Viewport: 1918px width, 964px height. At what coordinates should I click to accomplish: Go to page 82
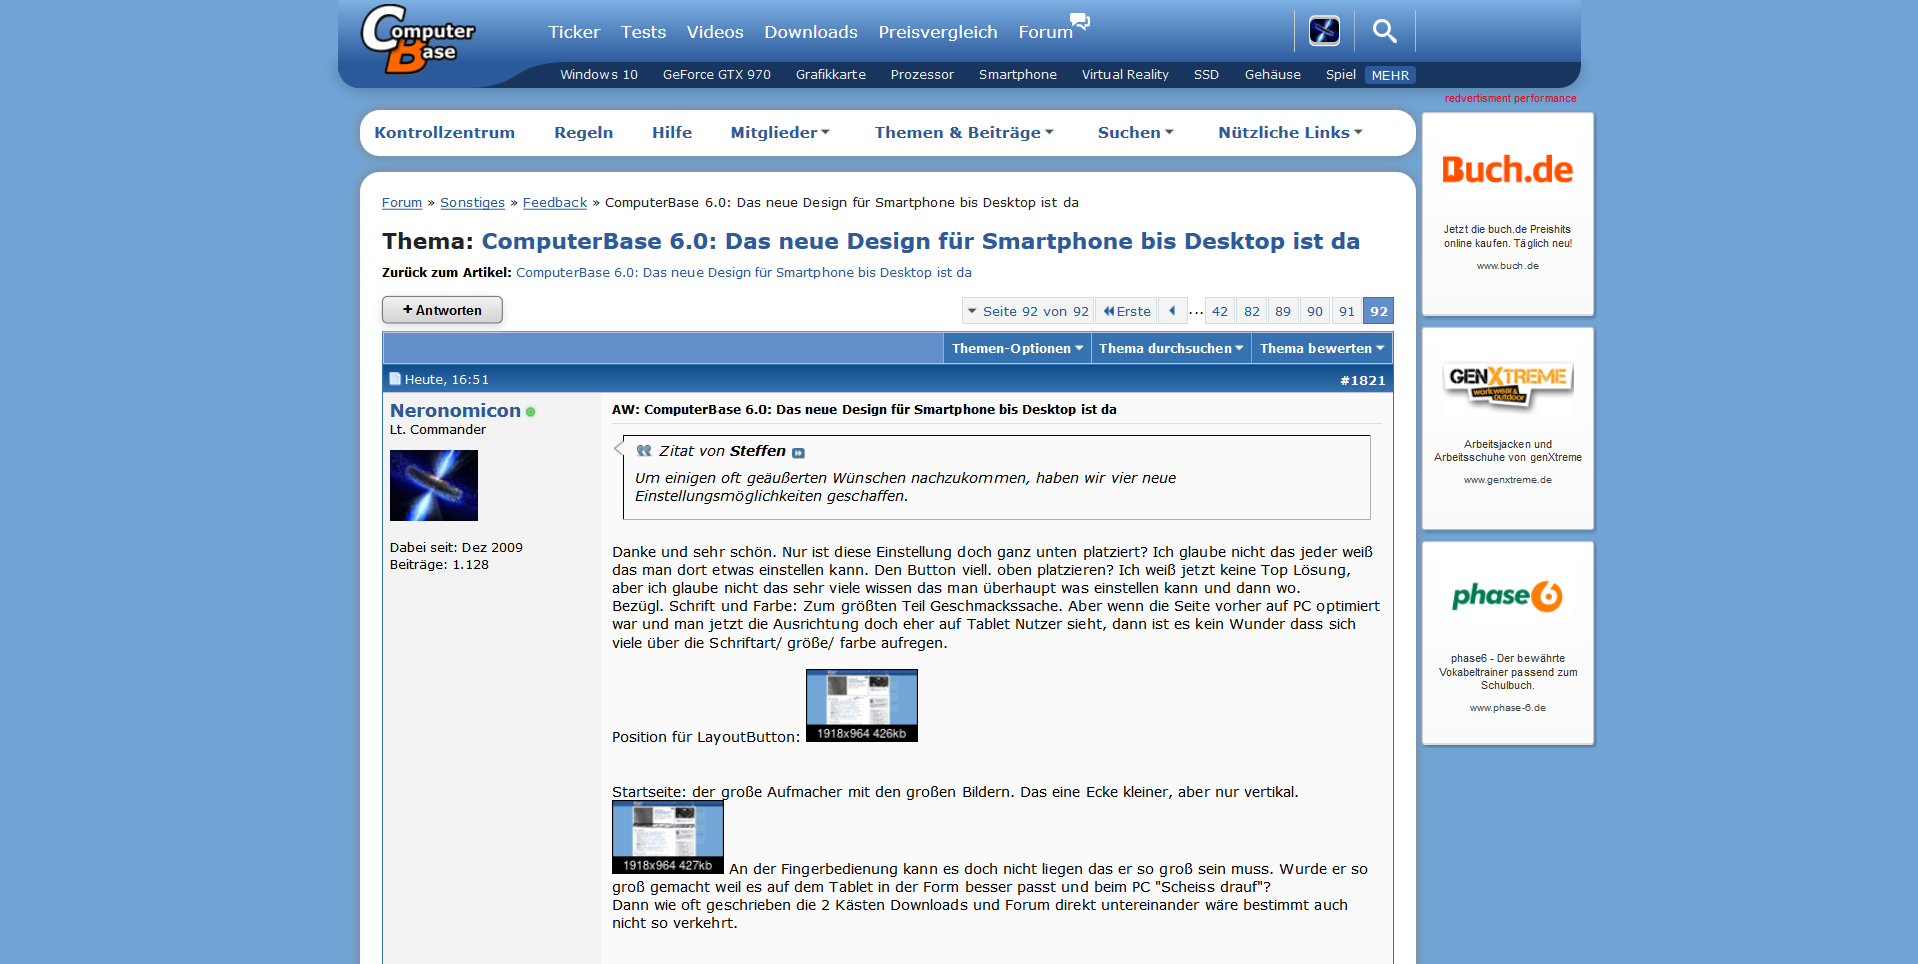click(1252, 311)
